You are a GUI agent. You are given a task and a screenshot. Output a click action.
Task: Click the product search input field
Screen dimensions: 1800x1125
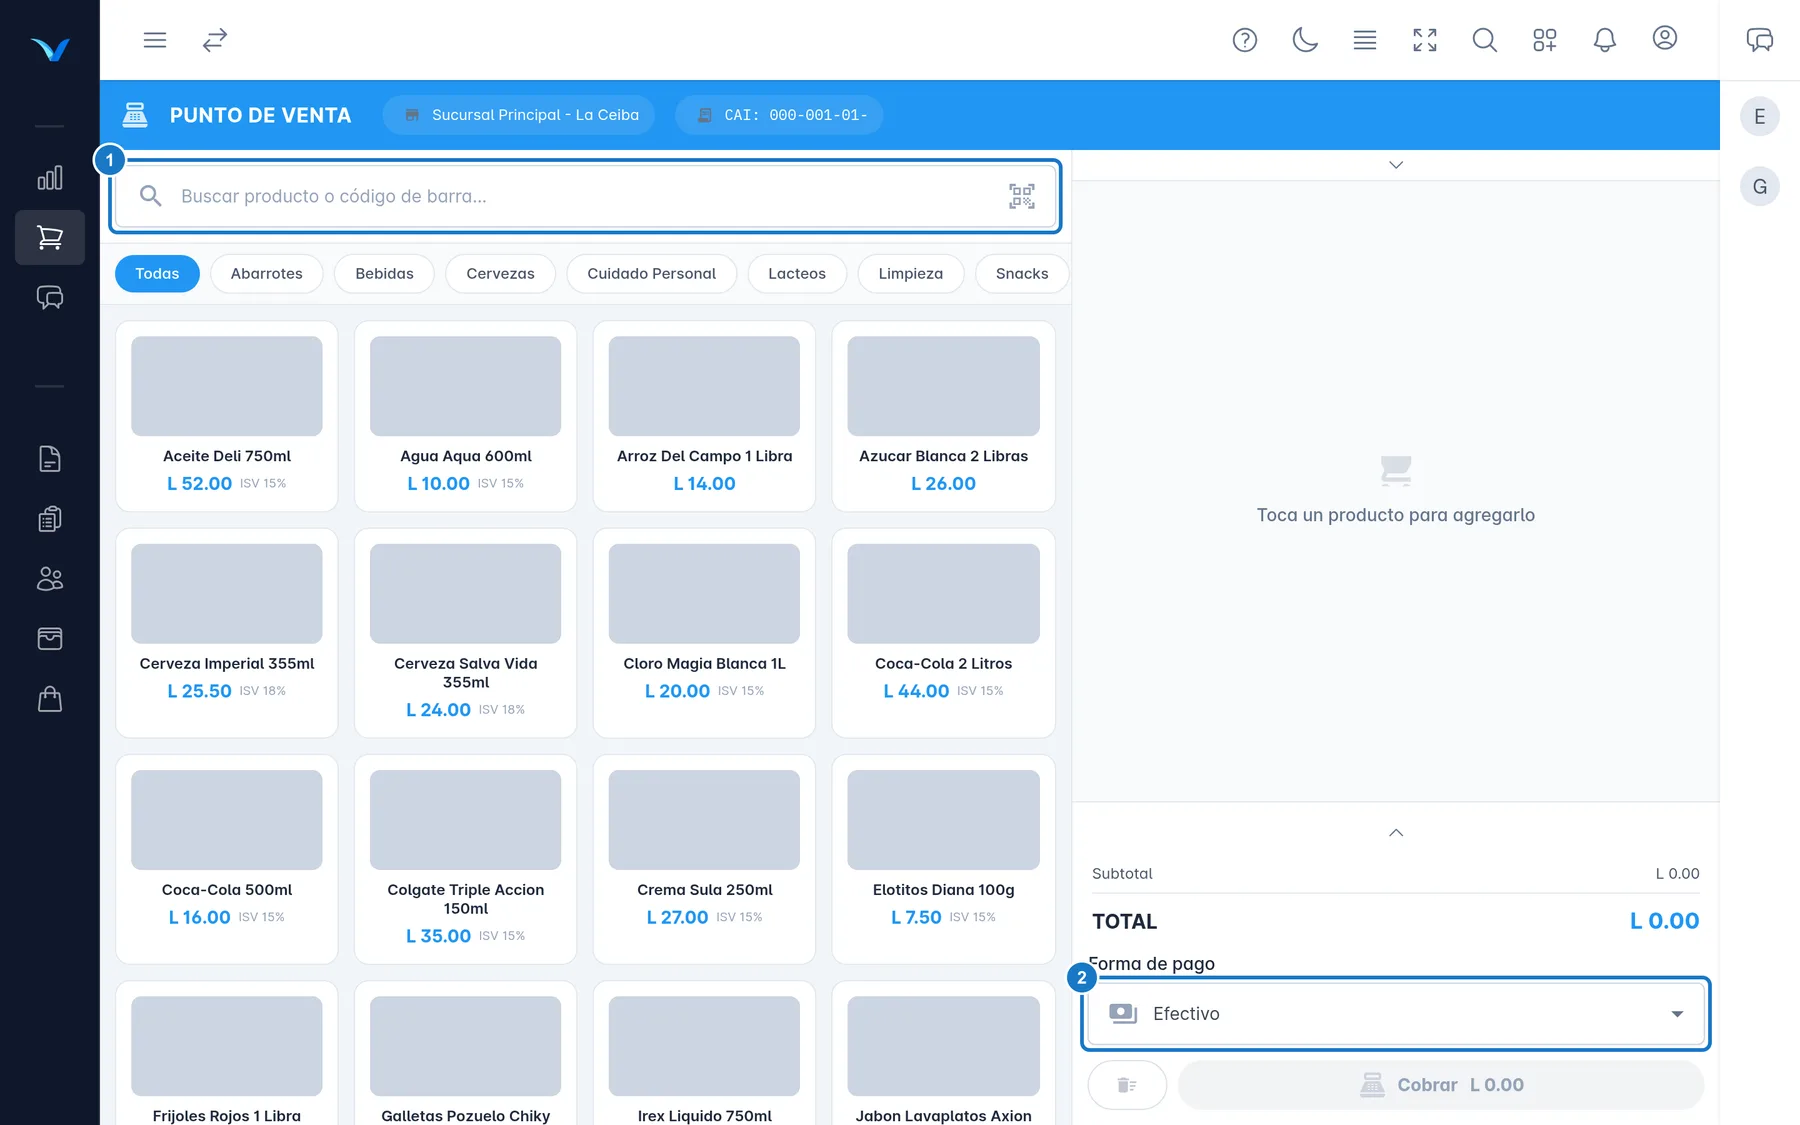[x=585, y=196]
